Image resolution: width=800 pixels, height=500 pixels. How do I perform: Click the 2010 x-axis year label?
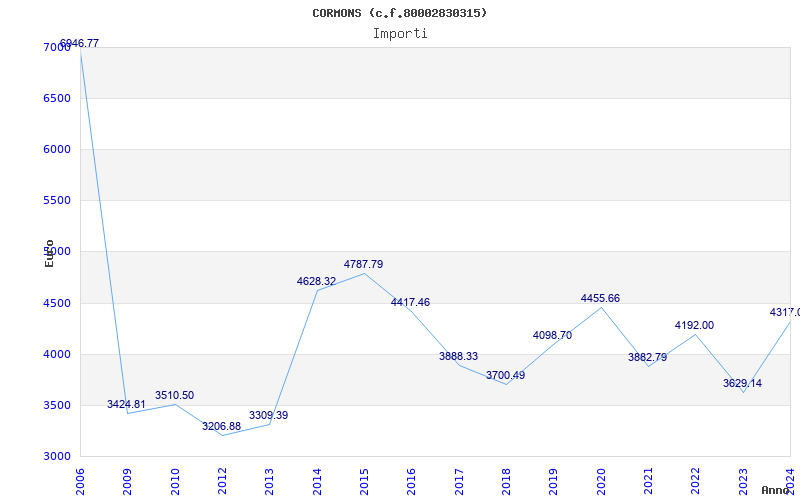[174, 482]
